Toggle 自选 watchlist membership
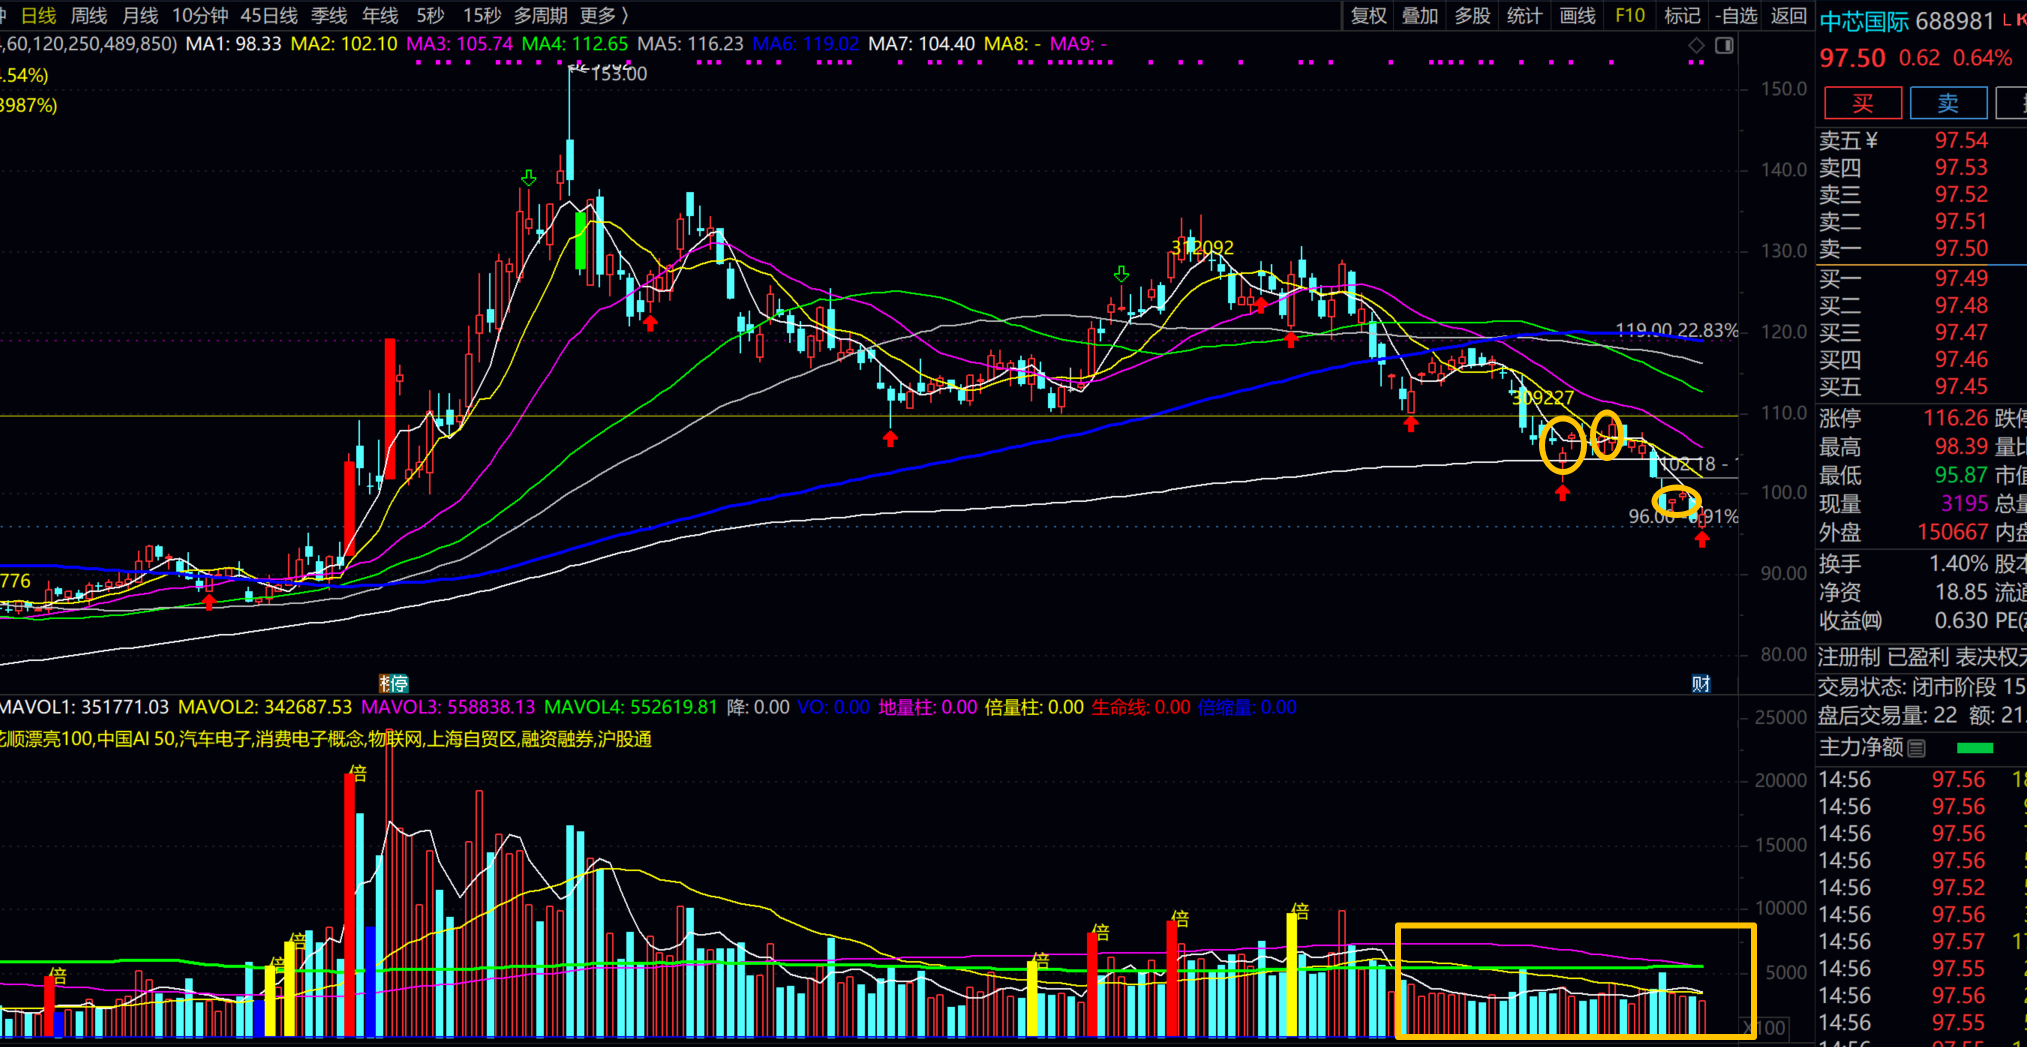The image size is (2027, 1047). click(1736, 15)
